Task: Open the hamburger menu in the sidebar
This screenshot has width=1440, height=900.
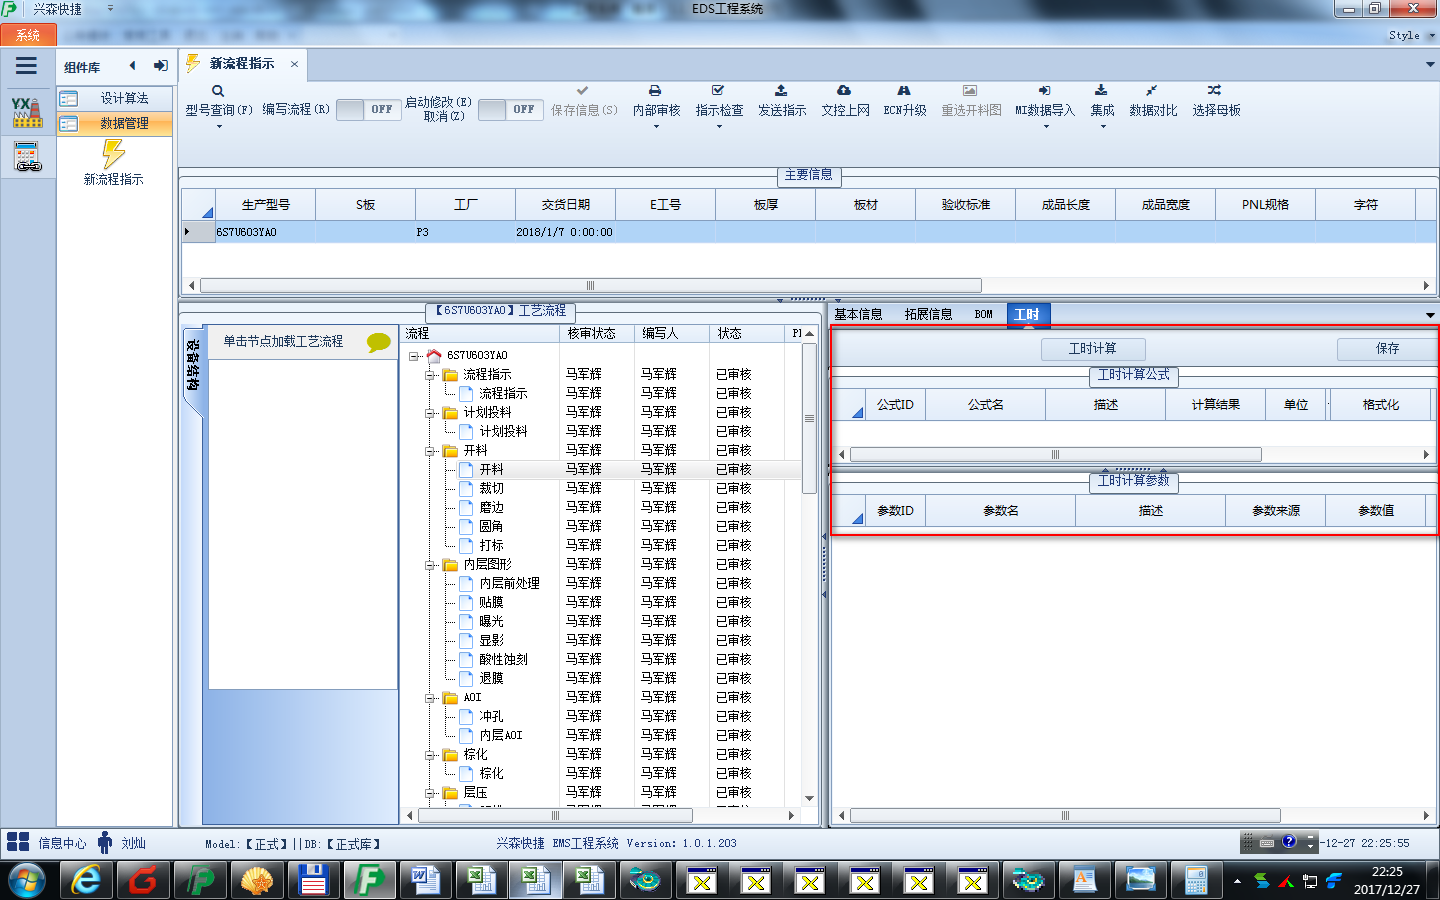Action: click(x=26, y=66)
